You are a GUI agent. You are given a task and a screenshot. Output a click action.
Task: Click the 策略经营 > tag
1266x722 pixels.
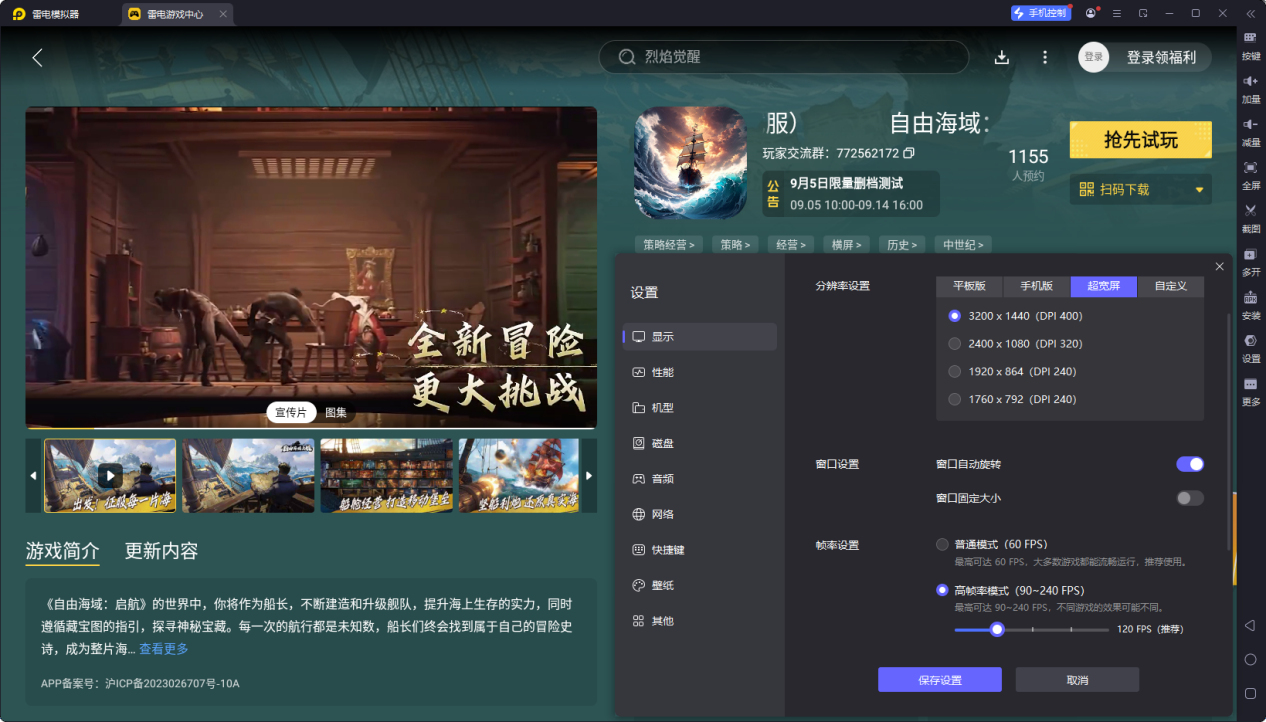click(668, 244)
